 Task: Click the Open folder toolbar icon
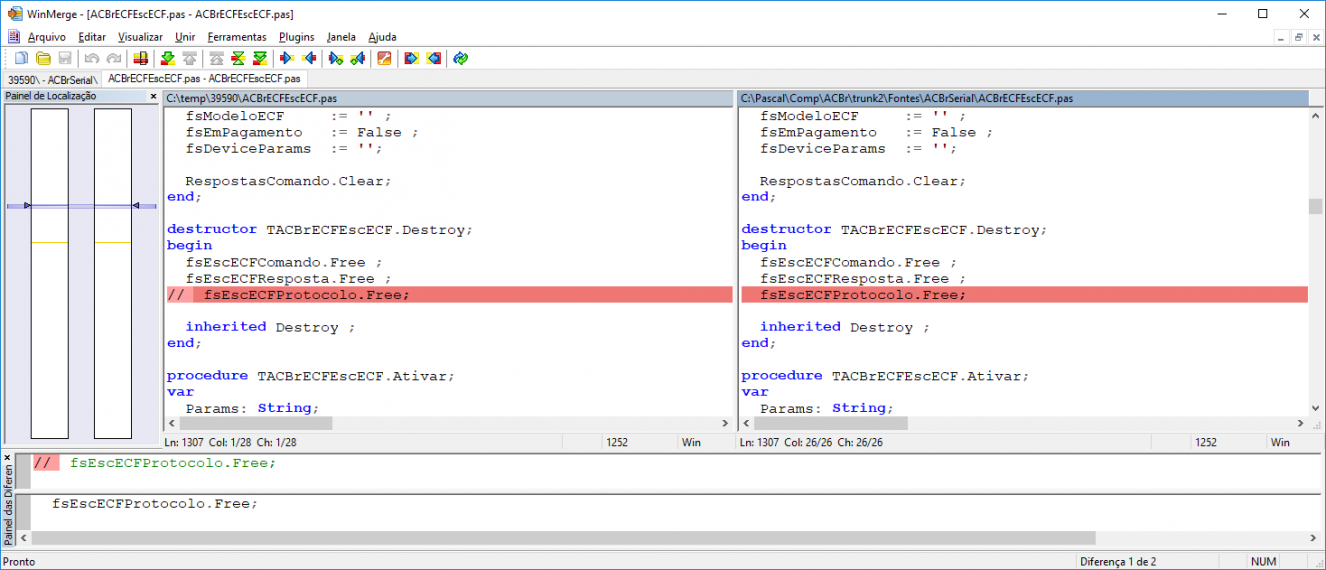[x=43, y=58]
